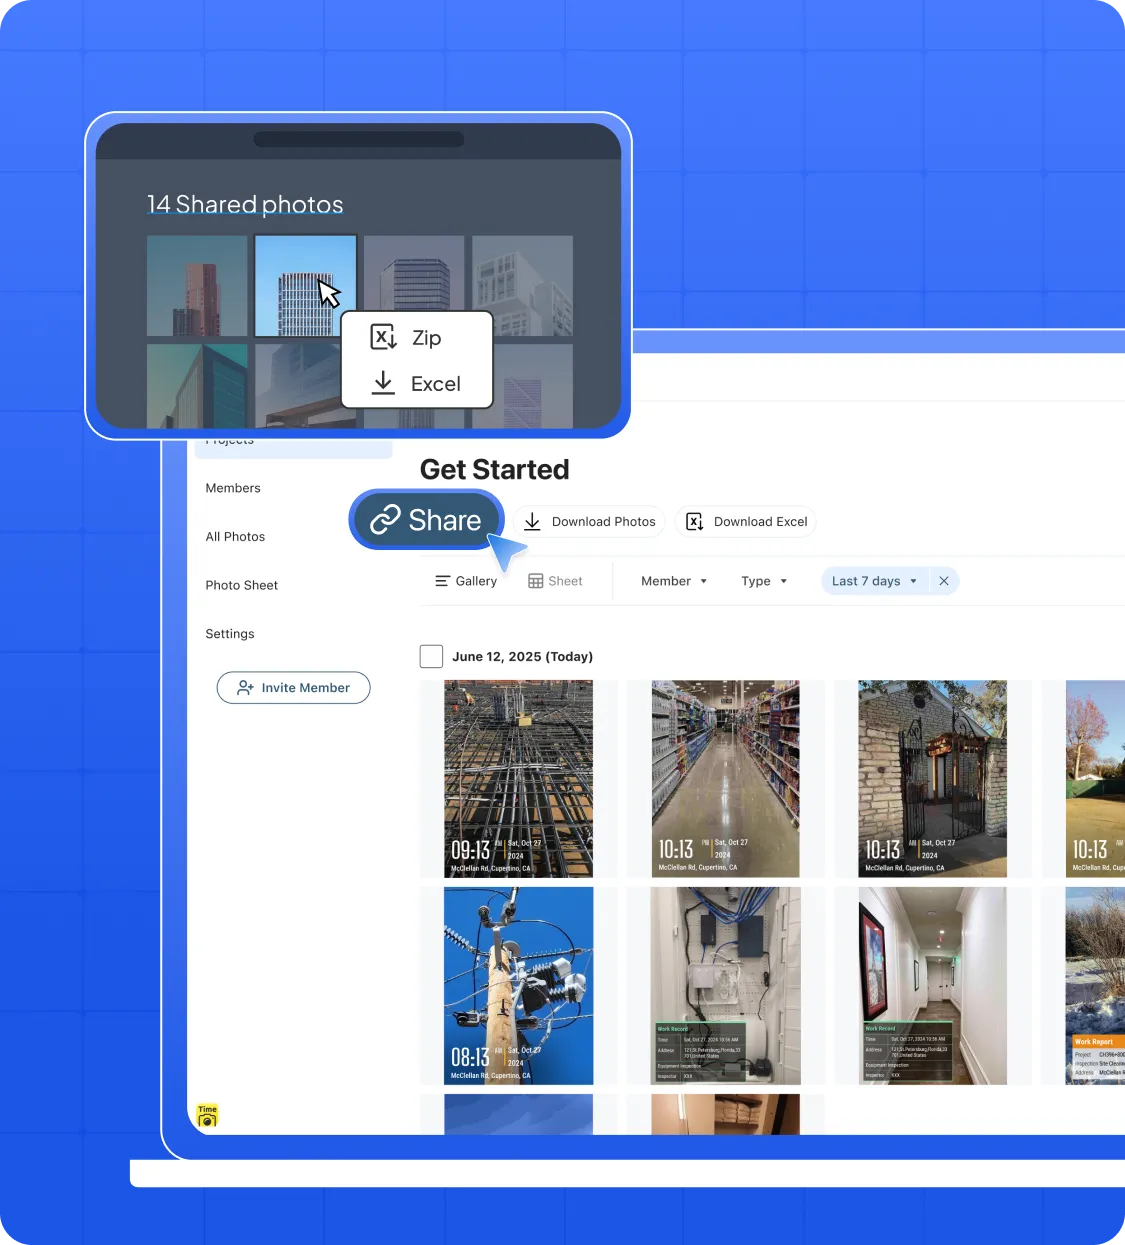Screen dimensions: 1125x1245
Task: Remove the Last 7 days filter with its X
Action: click(943, 580)
